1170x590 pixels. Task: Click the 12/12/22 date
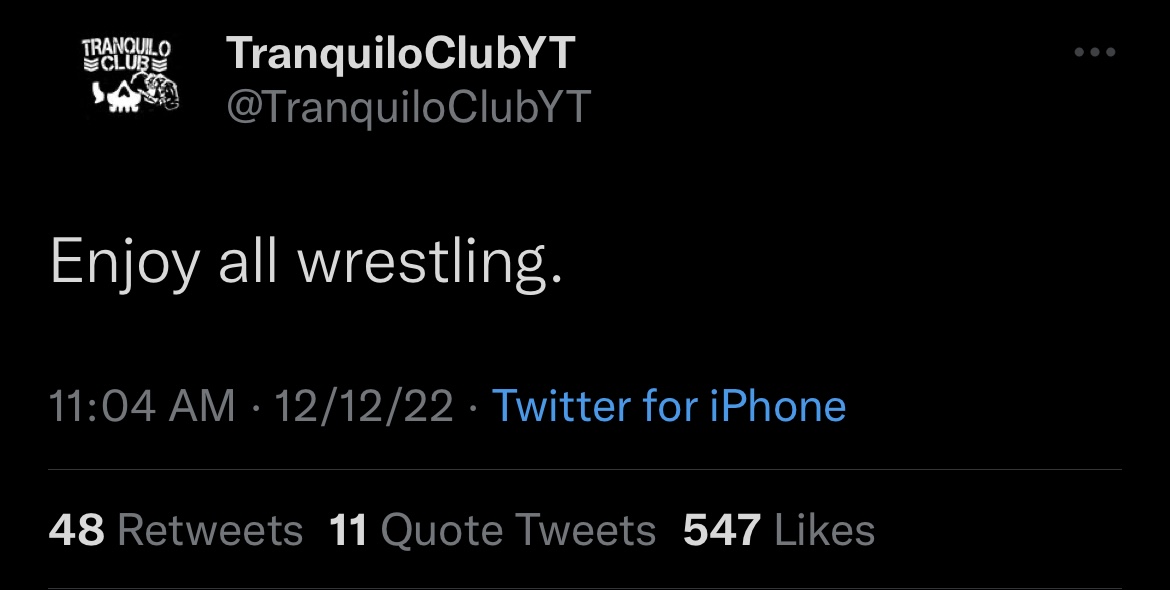[x=364, y=407]
